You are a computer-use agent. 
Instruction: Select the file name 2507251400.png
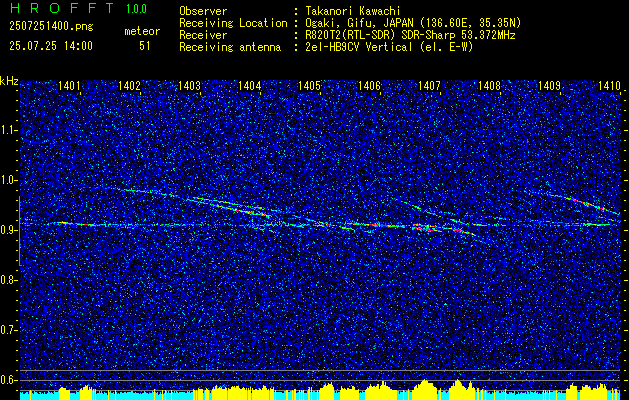[51, 27]
